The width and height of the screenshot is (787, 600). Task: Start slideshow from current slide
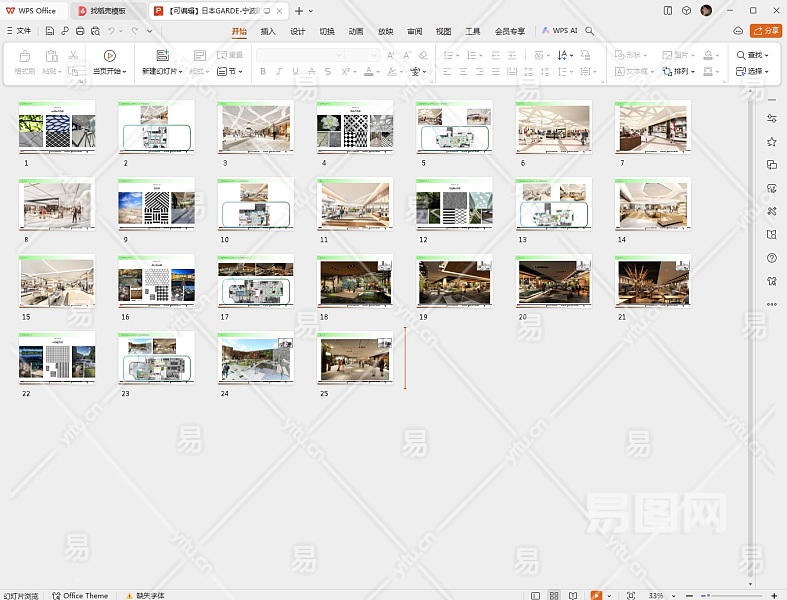pyautogui.click(x=109, y=56)
